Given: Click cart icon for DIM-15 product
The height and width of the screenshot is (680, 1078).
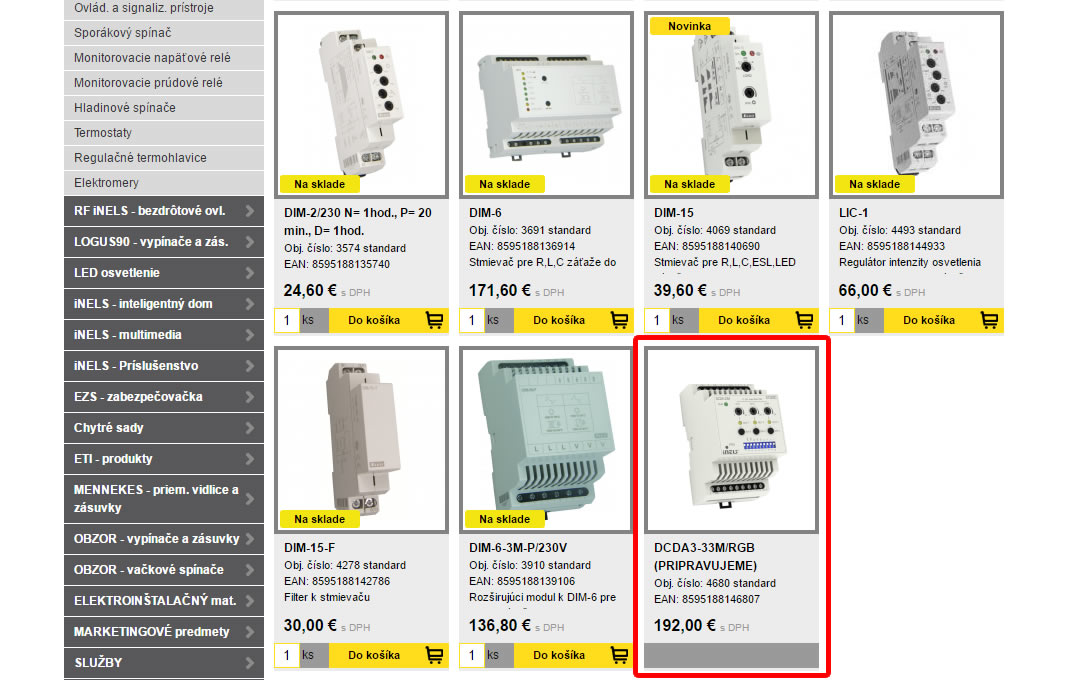Looking at the screenshot, I should click(804, 320).
